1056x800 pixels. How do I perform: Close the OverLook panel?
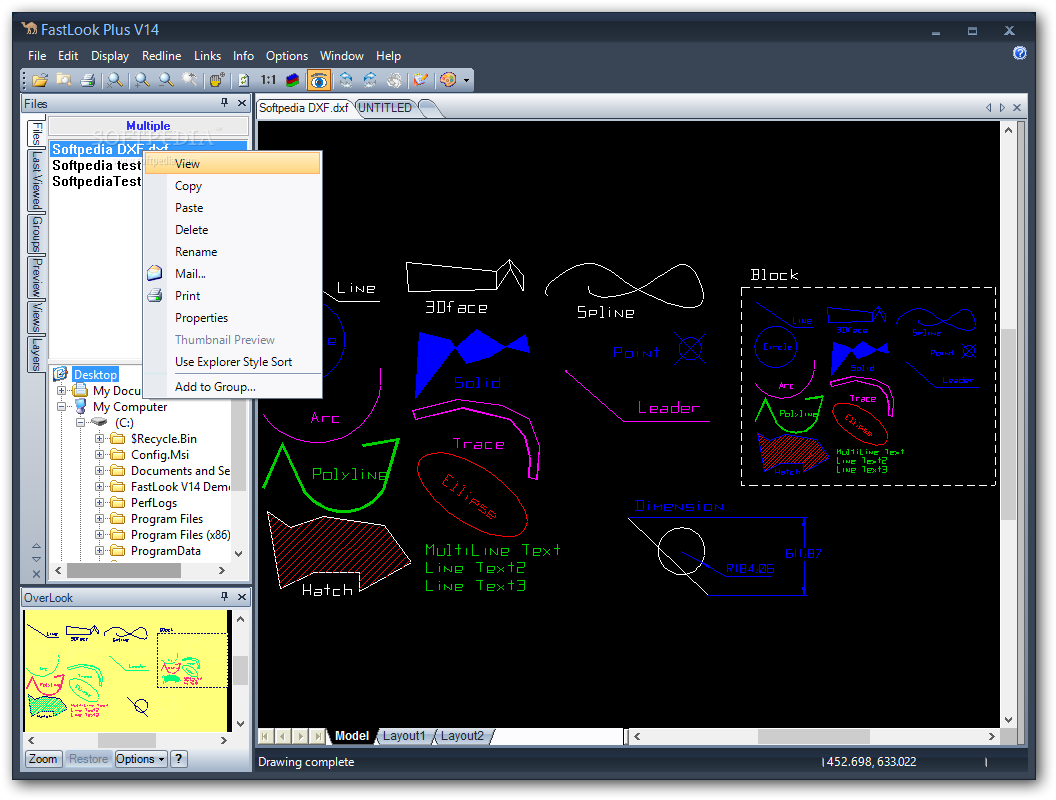(242, 597)
